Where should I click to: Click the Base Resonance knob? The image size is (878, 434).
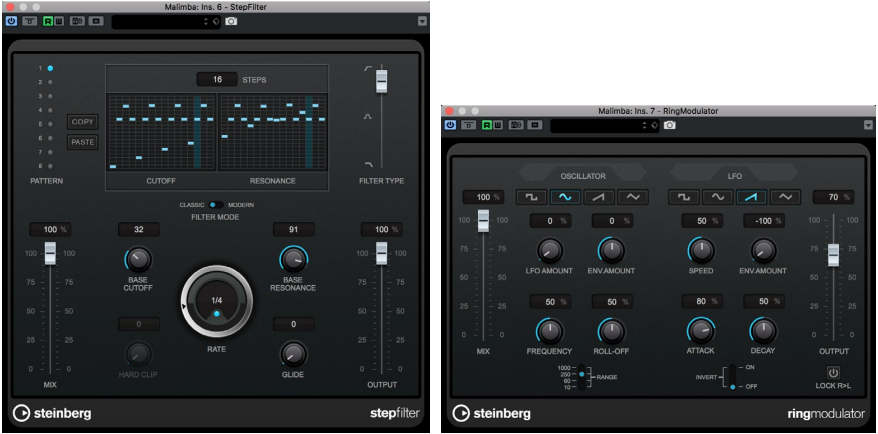click(293, 259)
